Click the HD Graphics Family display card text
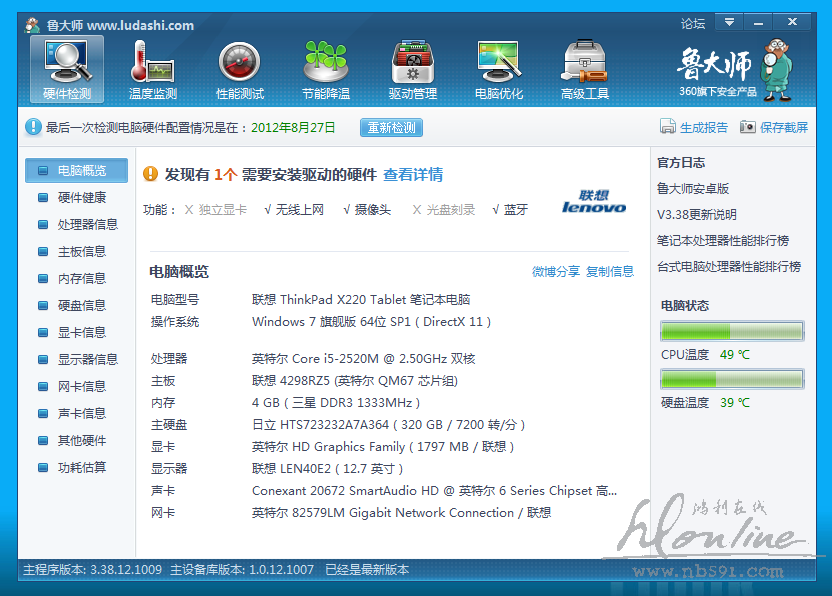This screenshot has width=832, height=596. click(383, 447)
